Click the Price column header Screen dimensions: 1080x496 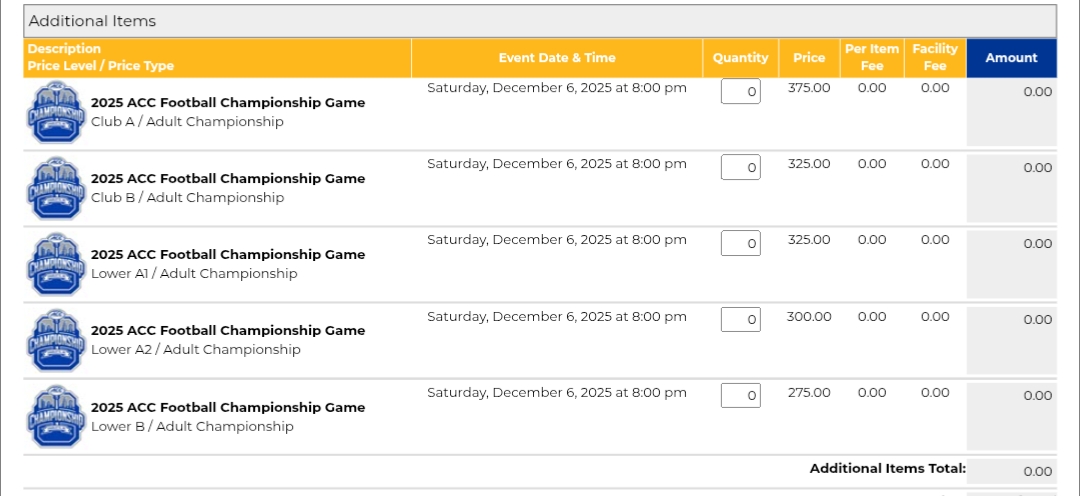point(809,58)
